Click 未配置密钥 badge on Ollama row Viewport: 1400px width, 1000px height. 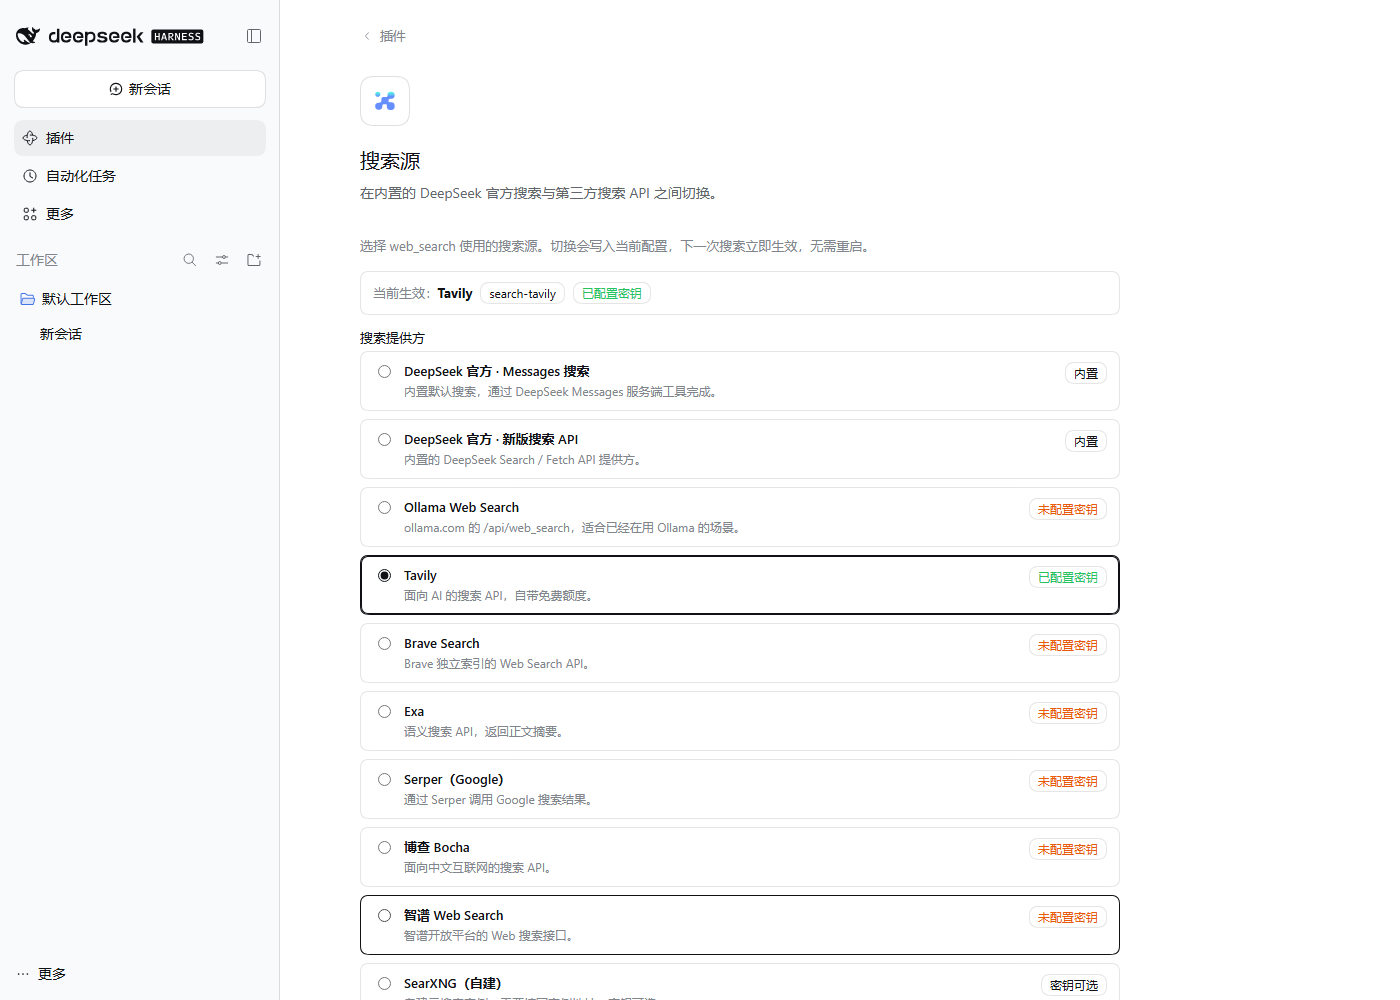(1068, 510)
